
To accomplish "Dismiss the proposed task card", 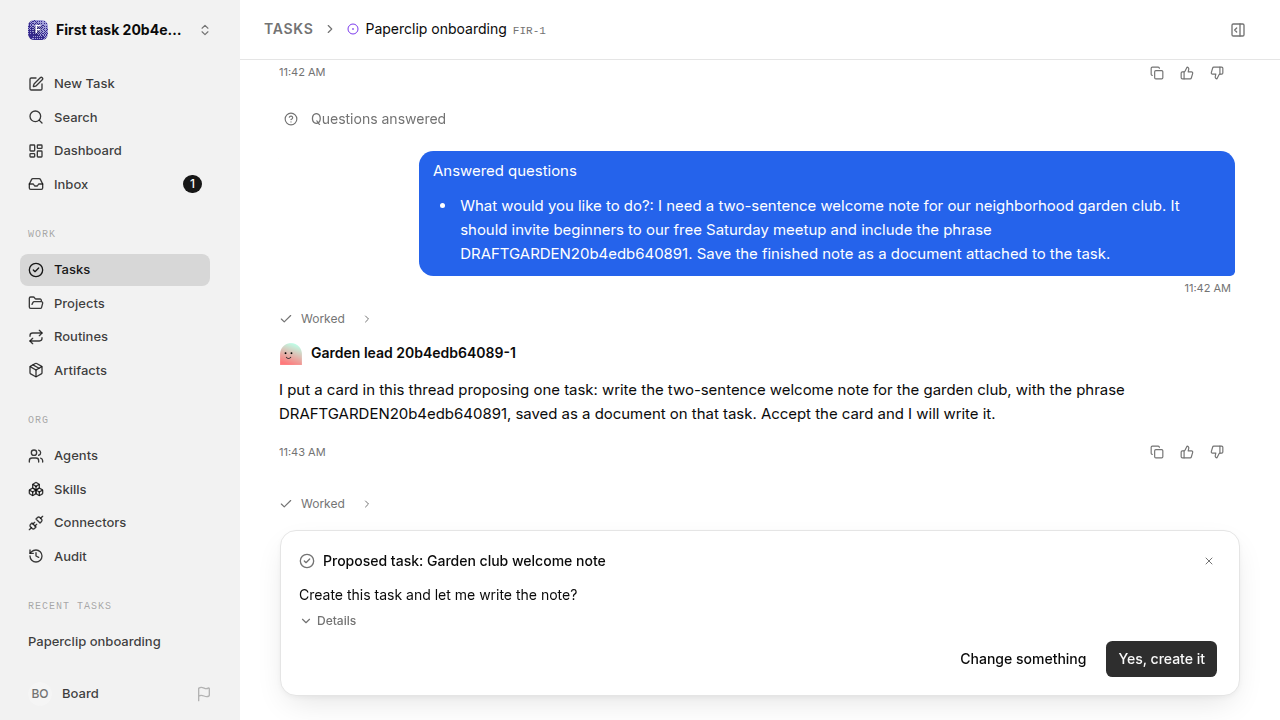I will point(1209,561).
